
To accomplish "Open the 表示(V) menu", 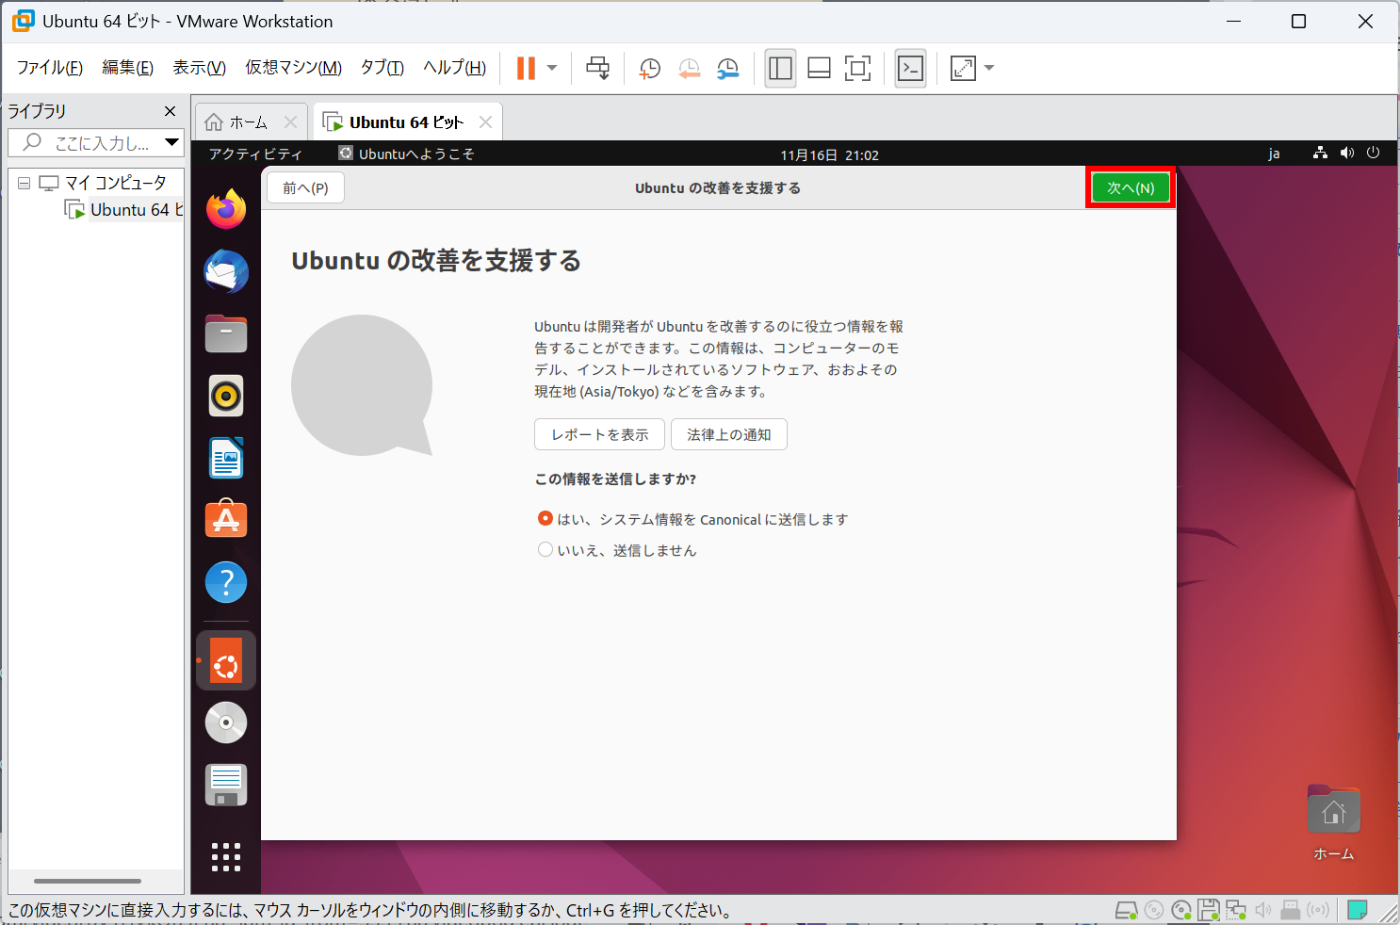I will 199,67.
